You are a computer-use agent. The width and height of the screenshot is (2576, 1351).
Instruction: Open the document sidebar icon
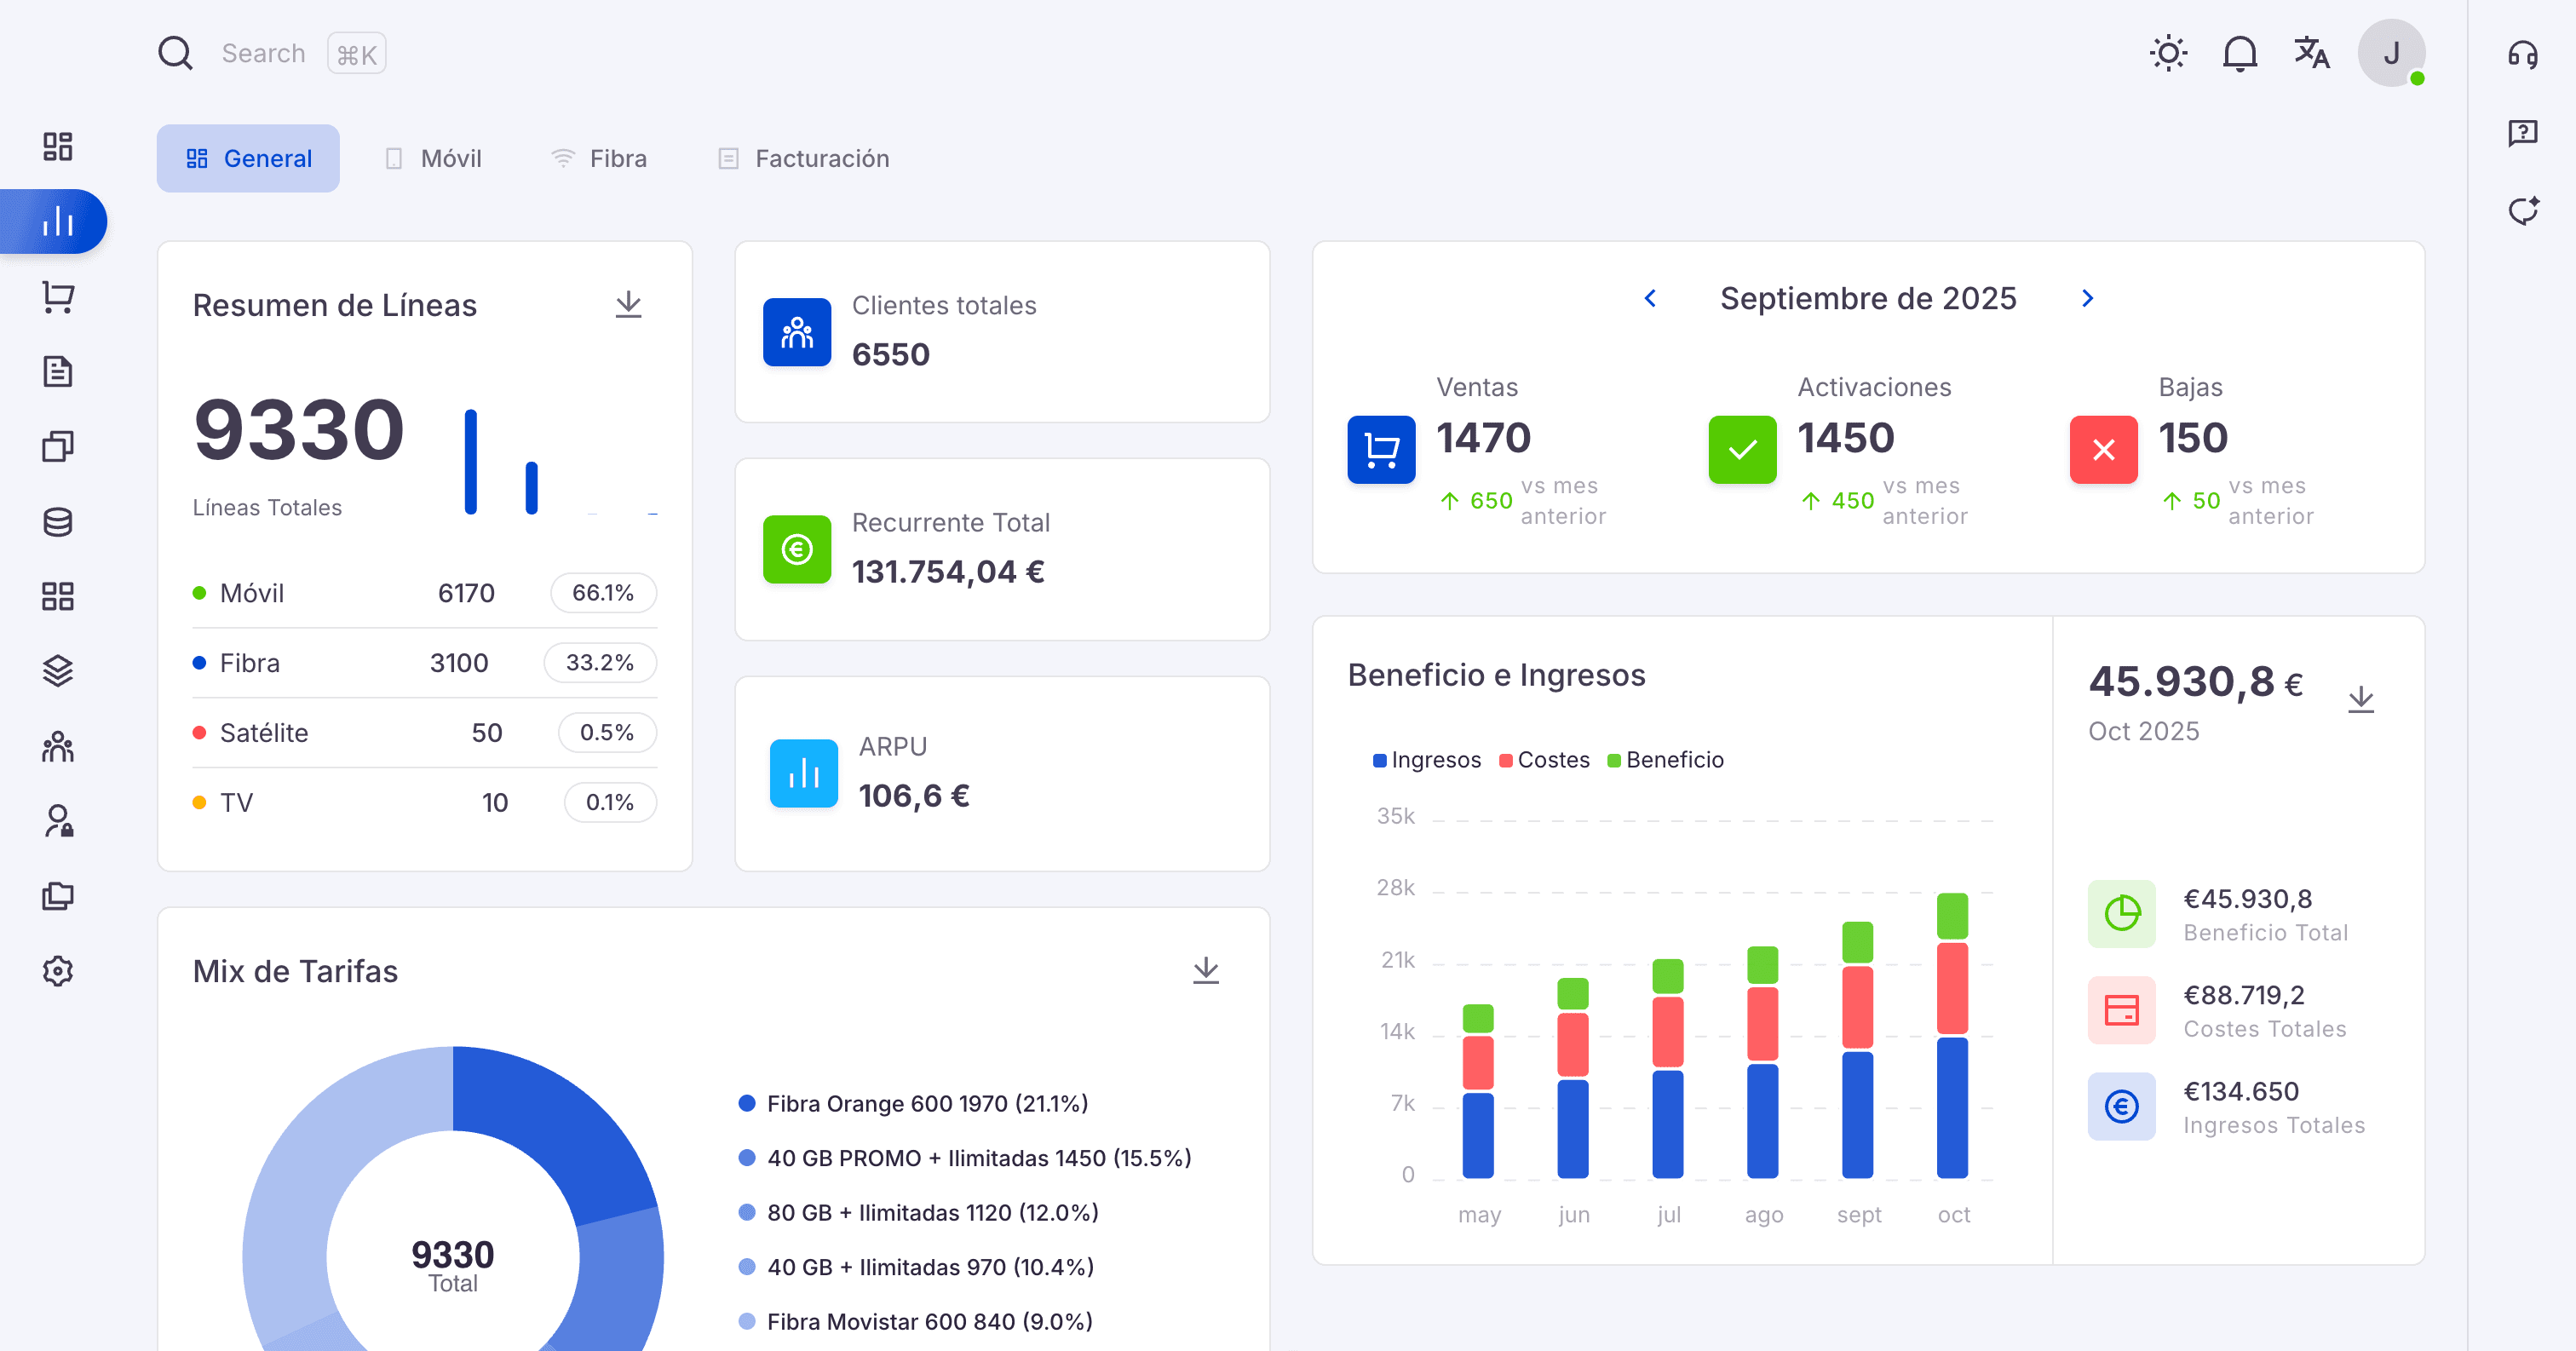click(x=58, y=372)
